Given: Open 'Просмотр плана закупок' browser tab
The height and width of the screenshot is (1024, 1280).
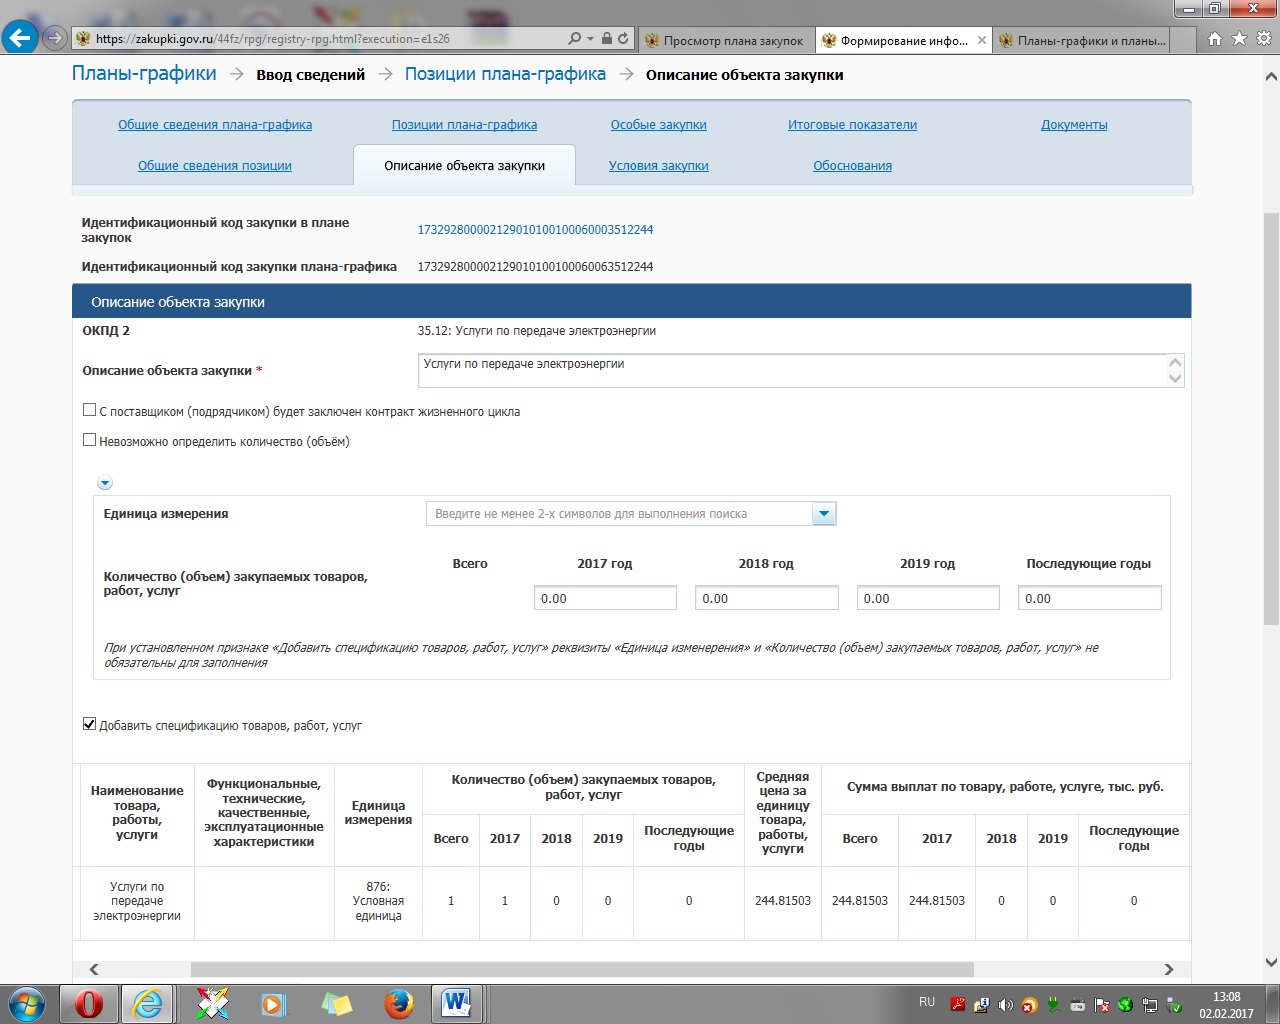Looking at the screenshot, I should (724, 41).
